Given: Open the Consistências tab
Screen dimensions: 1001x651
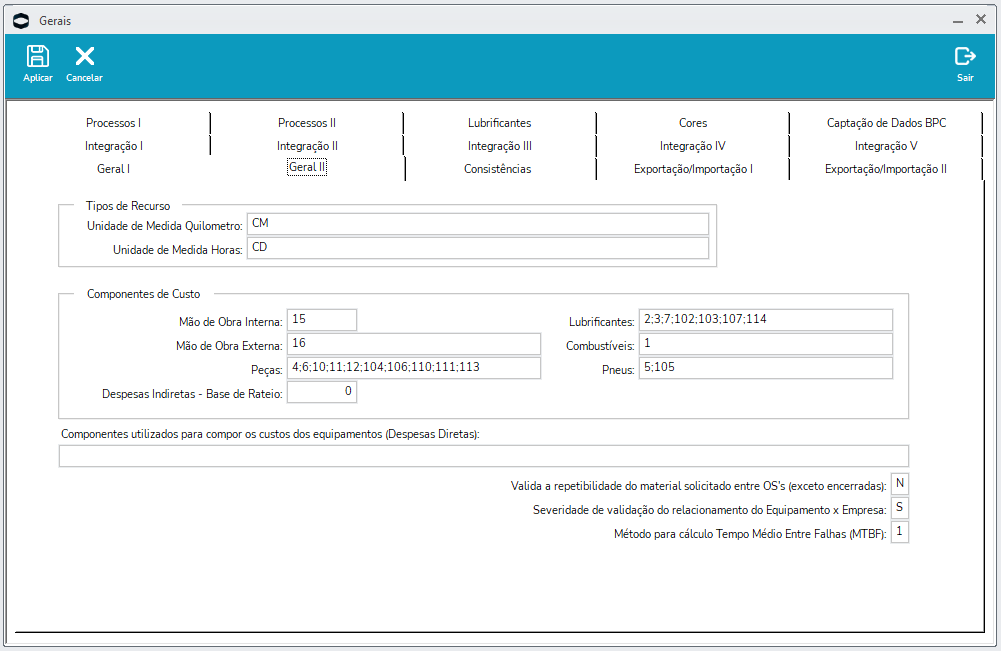Looking at the screenshot, I should tap(497, 169).
